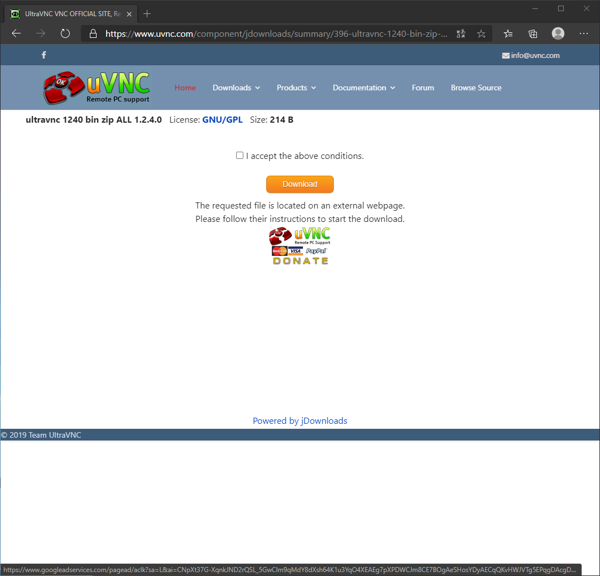The width and height of the screenshot is (600, 576).
Task: Click 'ultravnc 1240 bin zip ALL 1.2.4.0' title
Action: tap(94, 120)
